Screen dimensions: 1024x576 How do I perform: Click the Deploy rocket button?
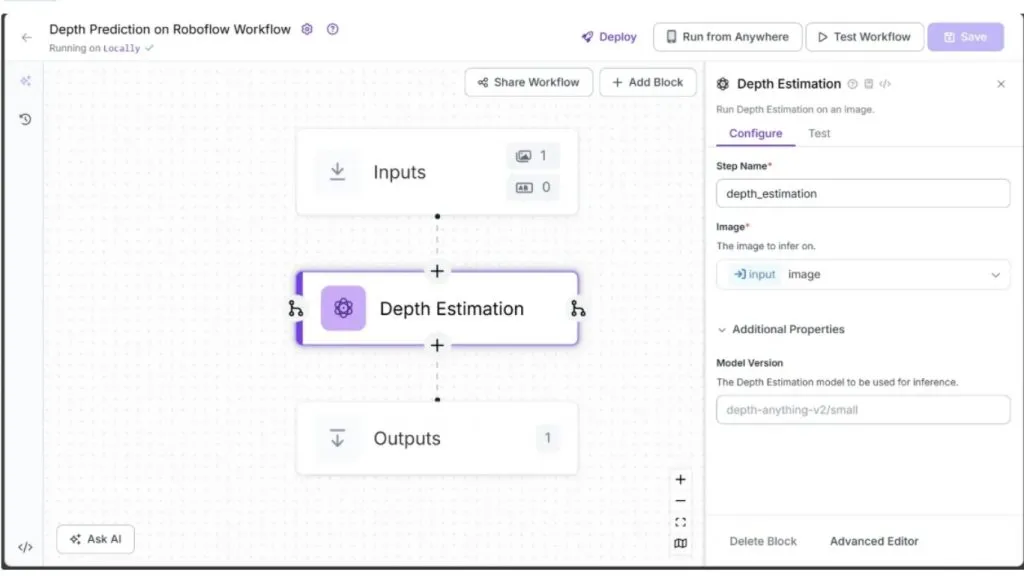click(609, 37)
